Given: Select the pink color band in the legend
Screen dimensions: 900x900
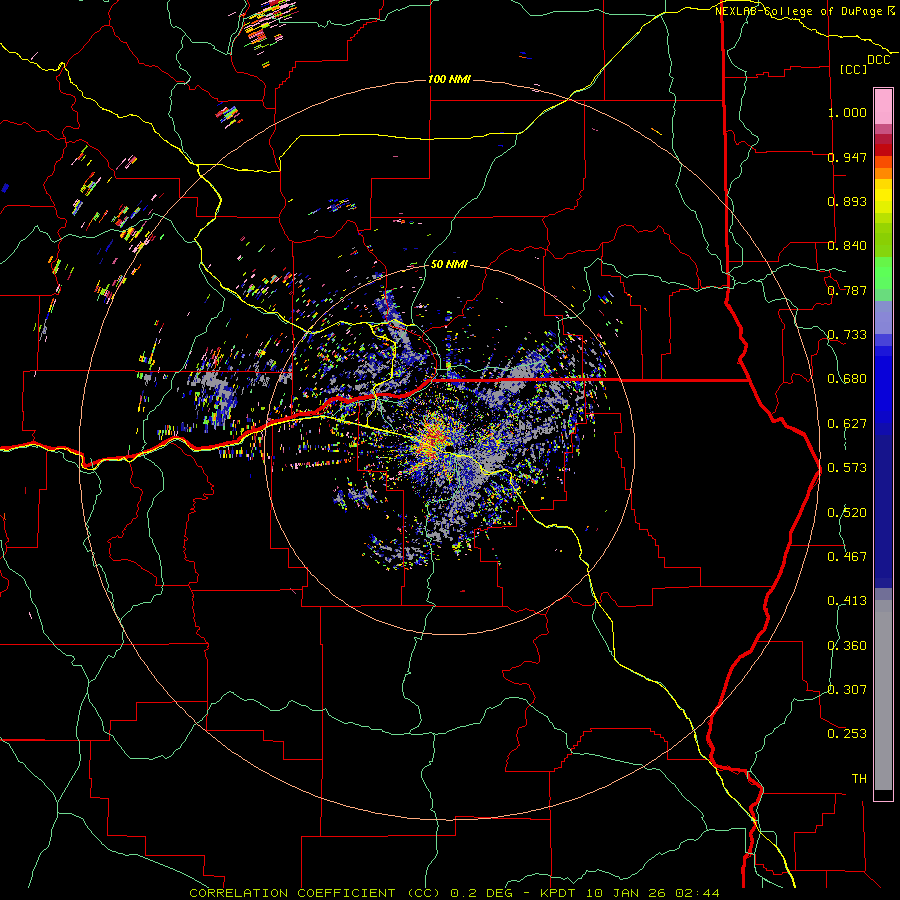Looking at the screenshot, I should (x=883, y=106).
